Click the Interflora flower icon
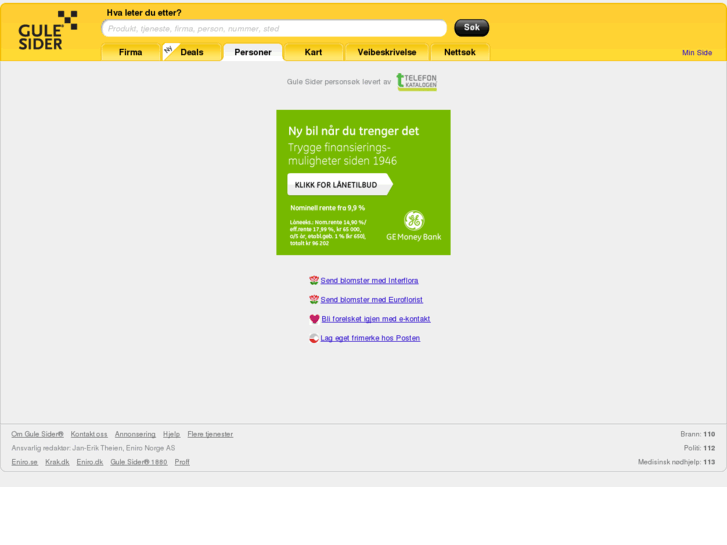The width and height of the screenshot is (727, 545). point(314,280)
